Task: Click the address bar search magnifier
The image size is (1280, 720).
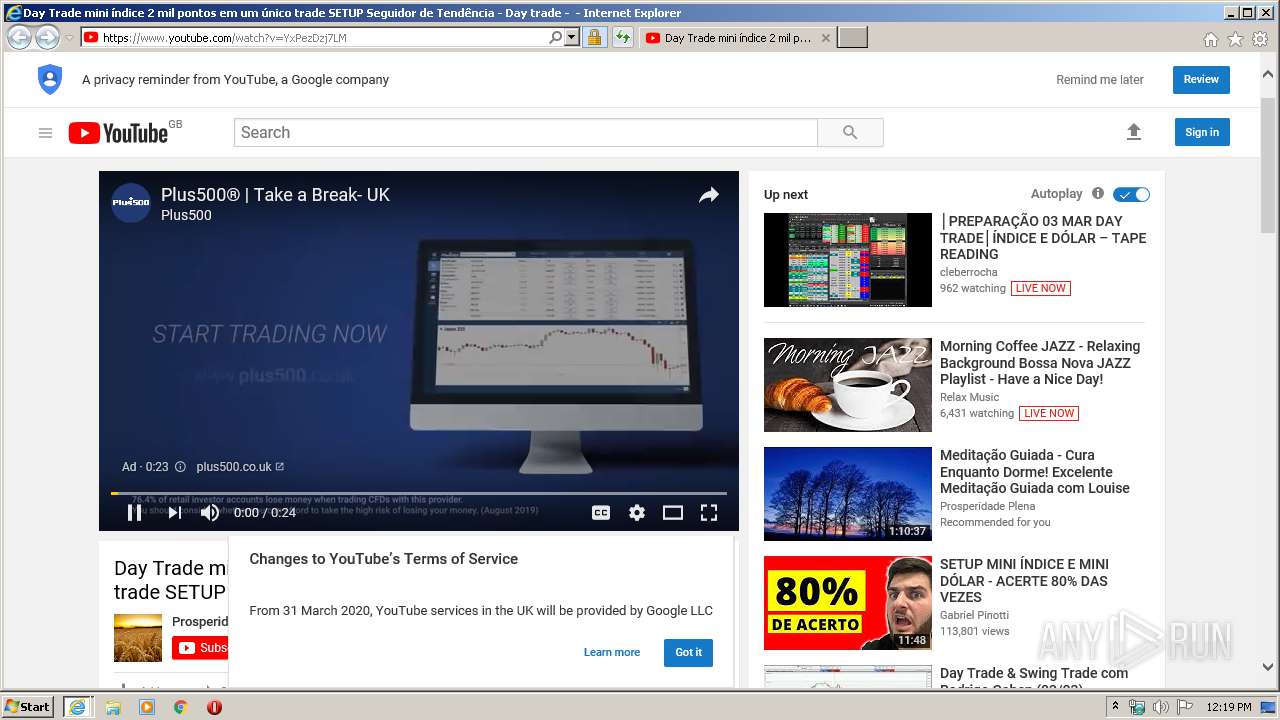Action: (555, 37)
